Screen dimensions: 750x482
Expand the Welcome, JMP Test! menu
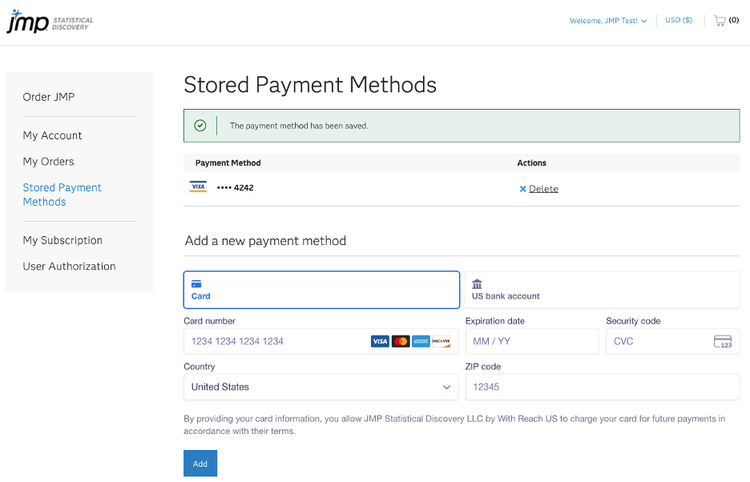point(608,21)
